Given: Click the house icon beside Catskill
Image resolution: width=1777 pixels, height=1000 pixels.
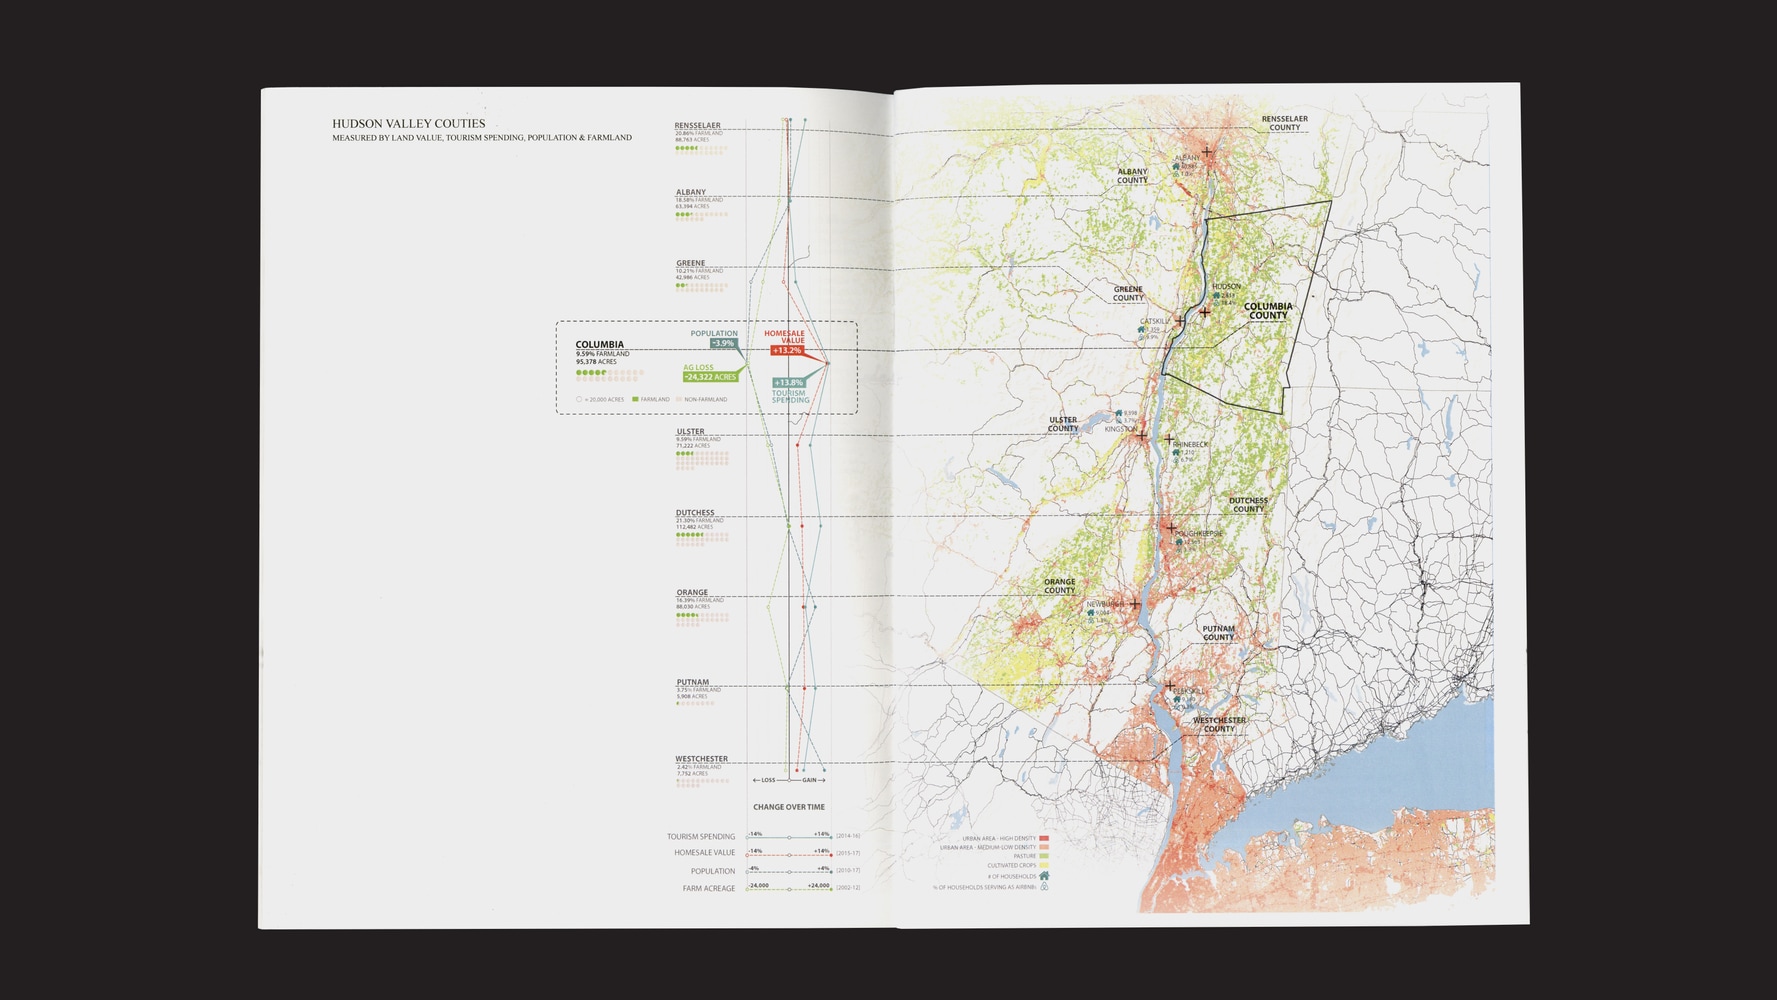Looking at the screenshot, I should [1141, 329].
